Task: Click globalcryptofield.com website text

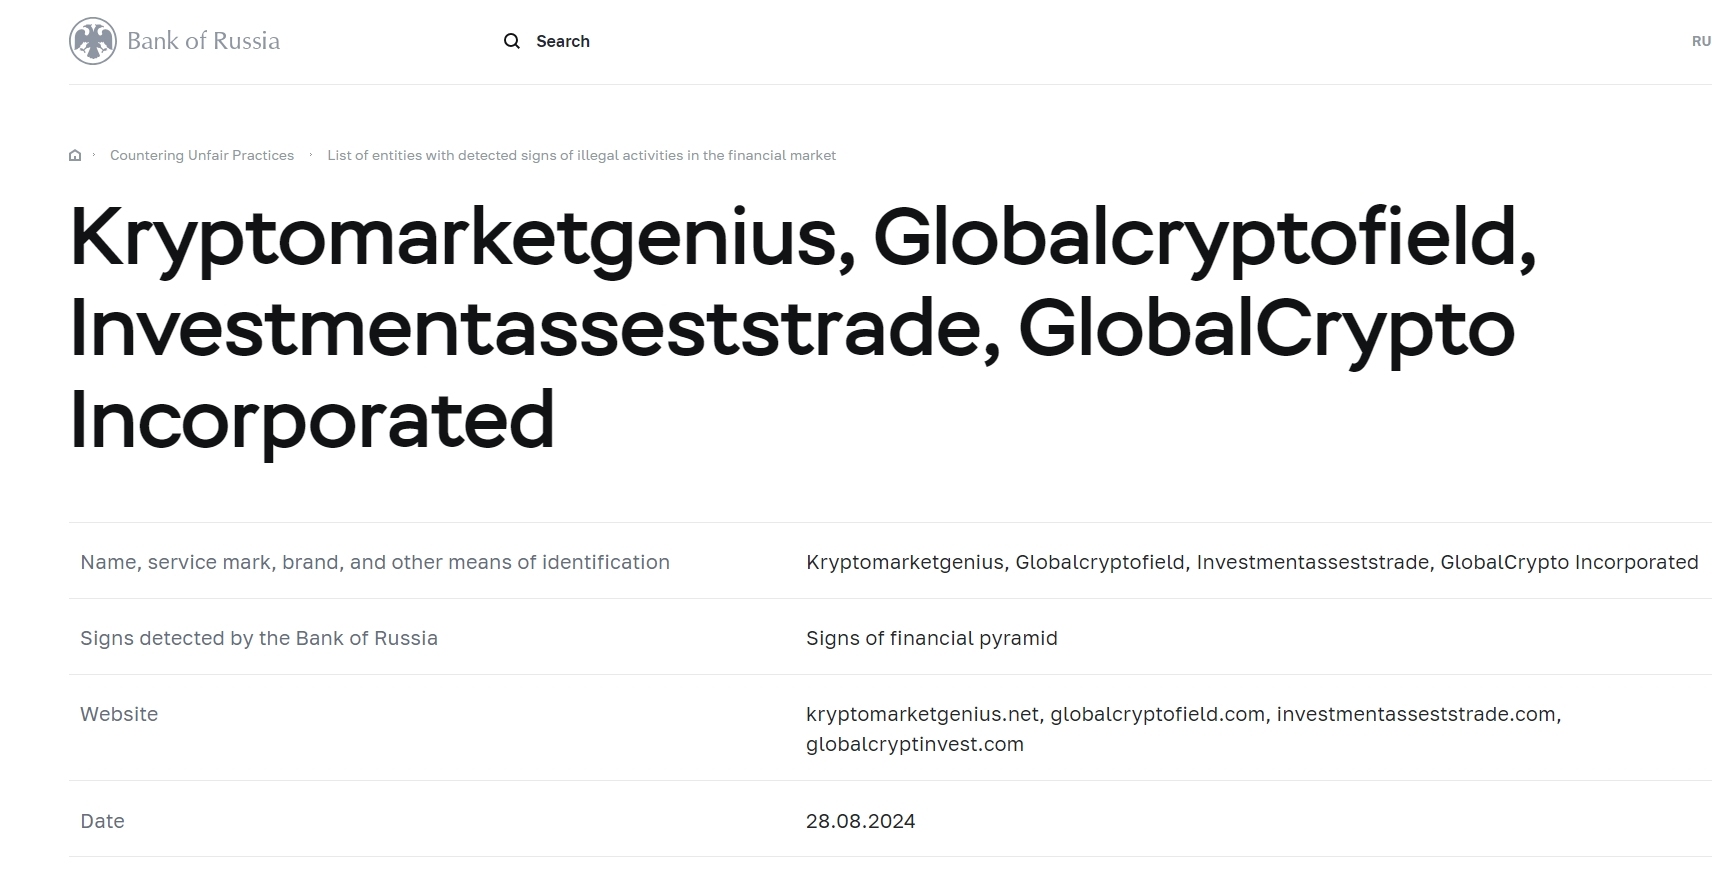Action: pos(1157,714)
